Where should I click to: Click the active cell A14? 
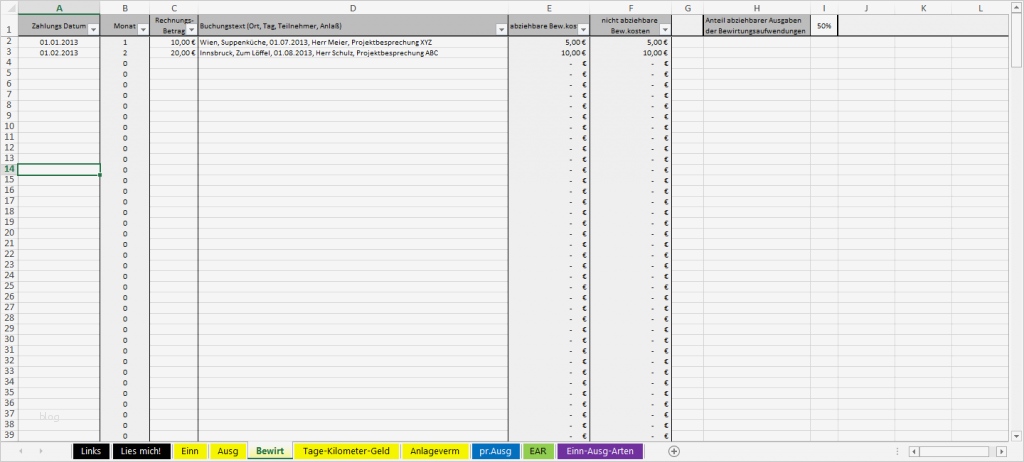coord(59,169)
